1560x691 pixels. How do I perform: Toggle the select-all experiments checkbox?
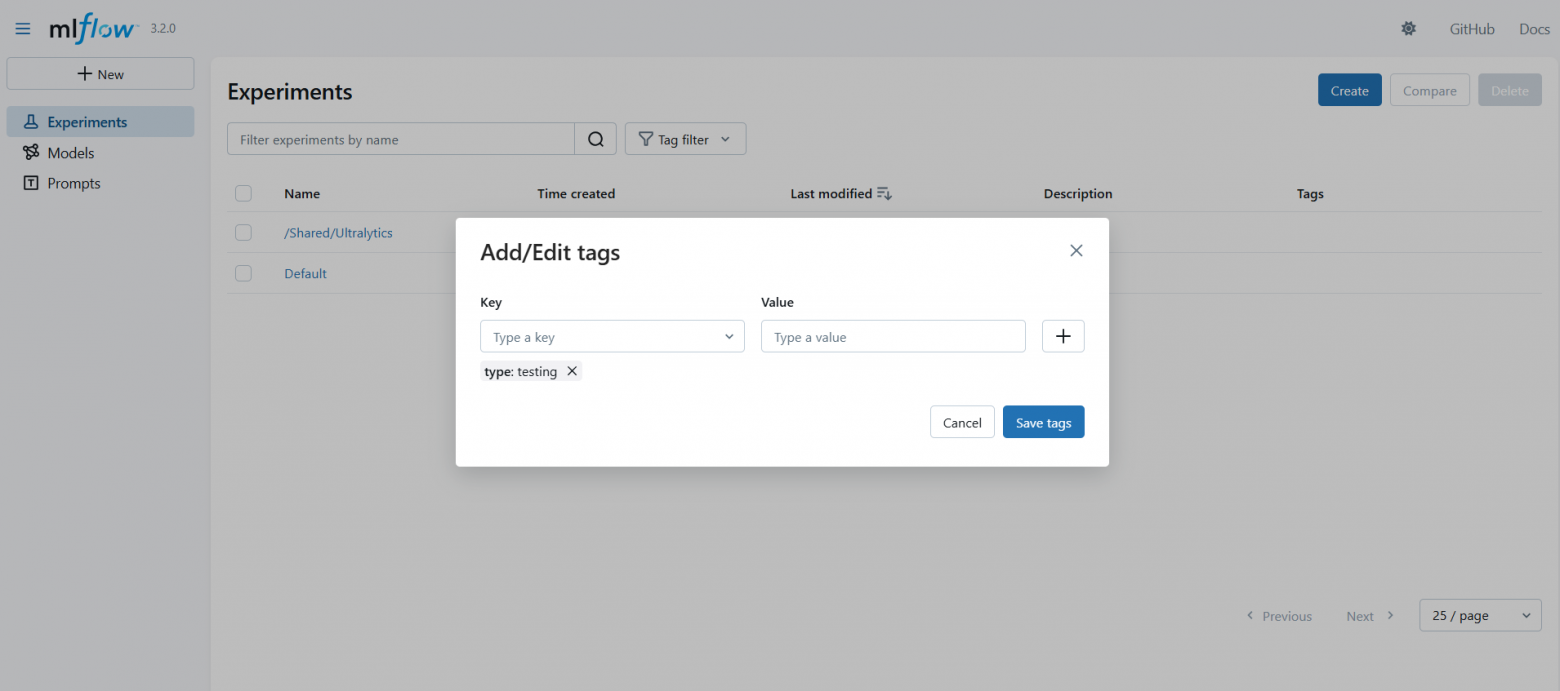point(243,194)
